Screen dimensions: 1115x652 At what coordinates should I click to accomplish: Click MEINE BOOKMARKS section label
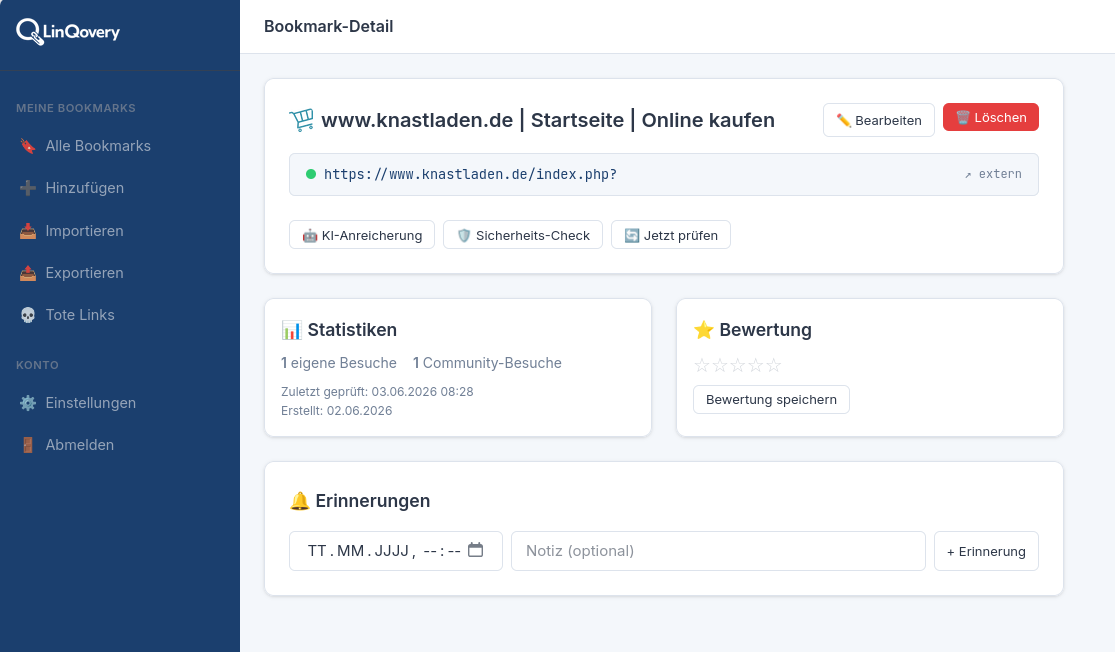click(x=75, y=108)
